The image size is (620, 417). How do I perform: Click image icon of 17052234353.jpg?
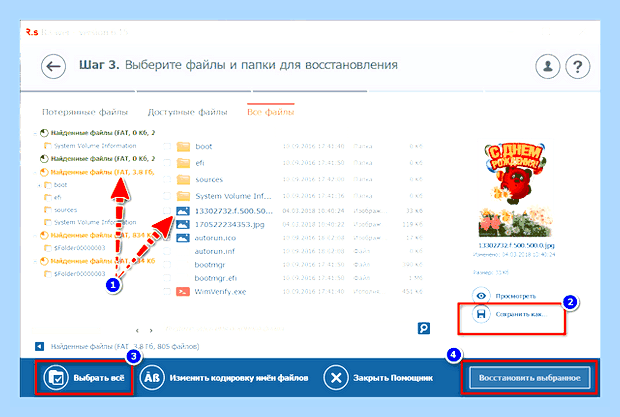coord(183,225)
